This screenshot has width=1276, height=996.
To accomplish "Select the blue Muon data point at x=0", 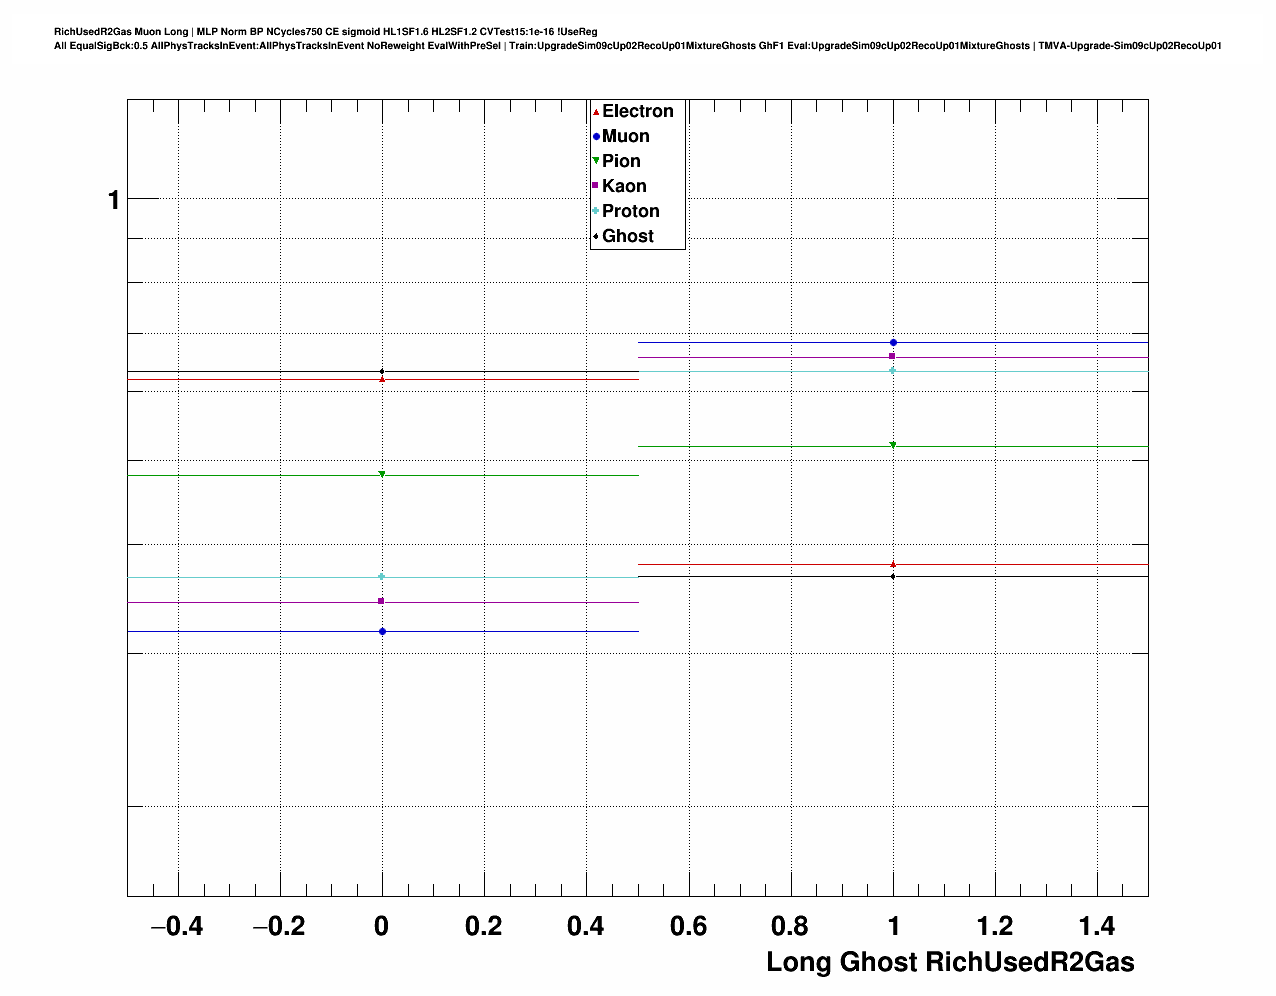I will pyautogui.click(x=382, y=631).
